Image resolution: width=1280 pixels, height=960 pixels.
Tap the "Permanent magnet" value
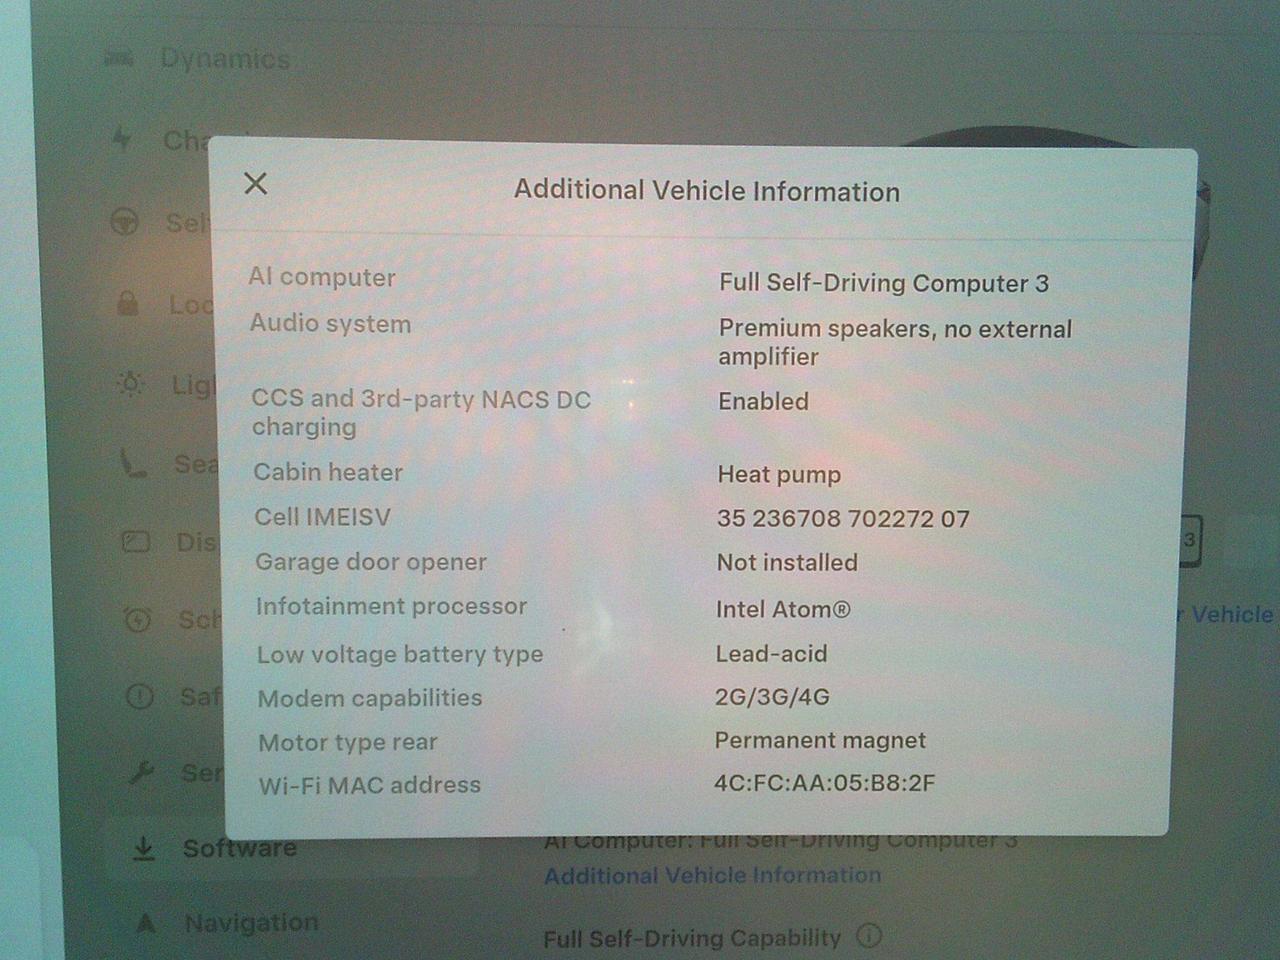point(820,740)
